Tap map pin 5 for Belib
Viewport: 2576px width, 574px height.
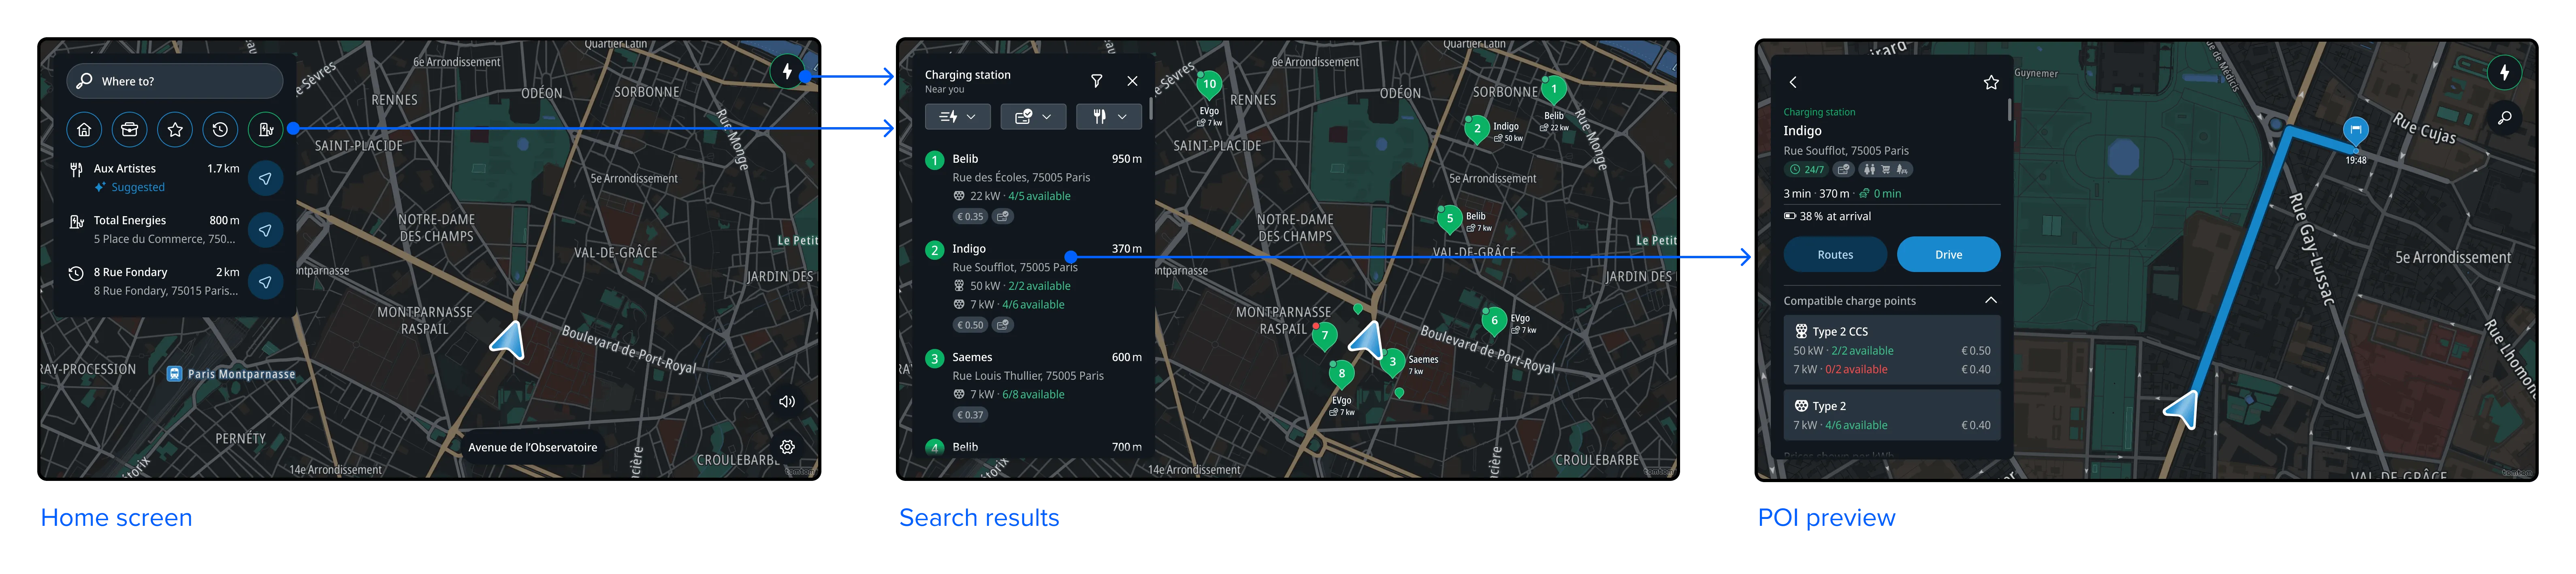1449,220
